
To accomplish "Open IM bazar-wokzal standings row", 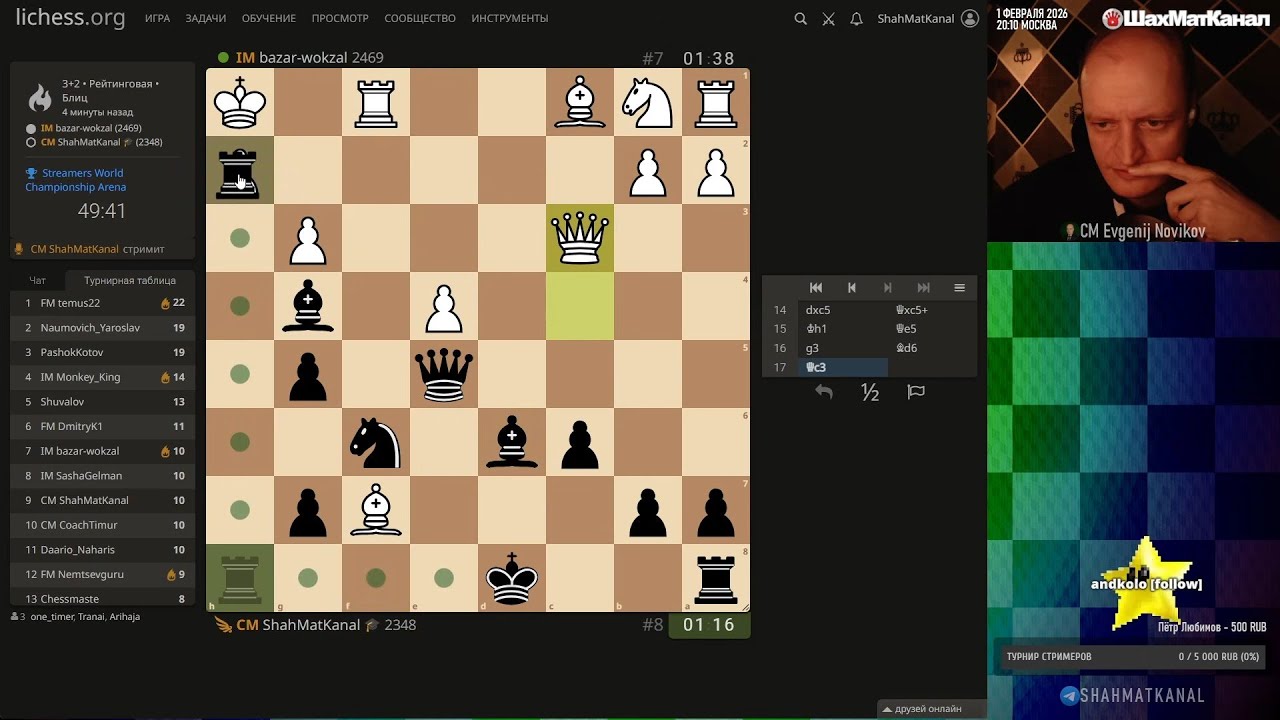I will pyautogui.click(x=104, y=451).
